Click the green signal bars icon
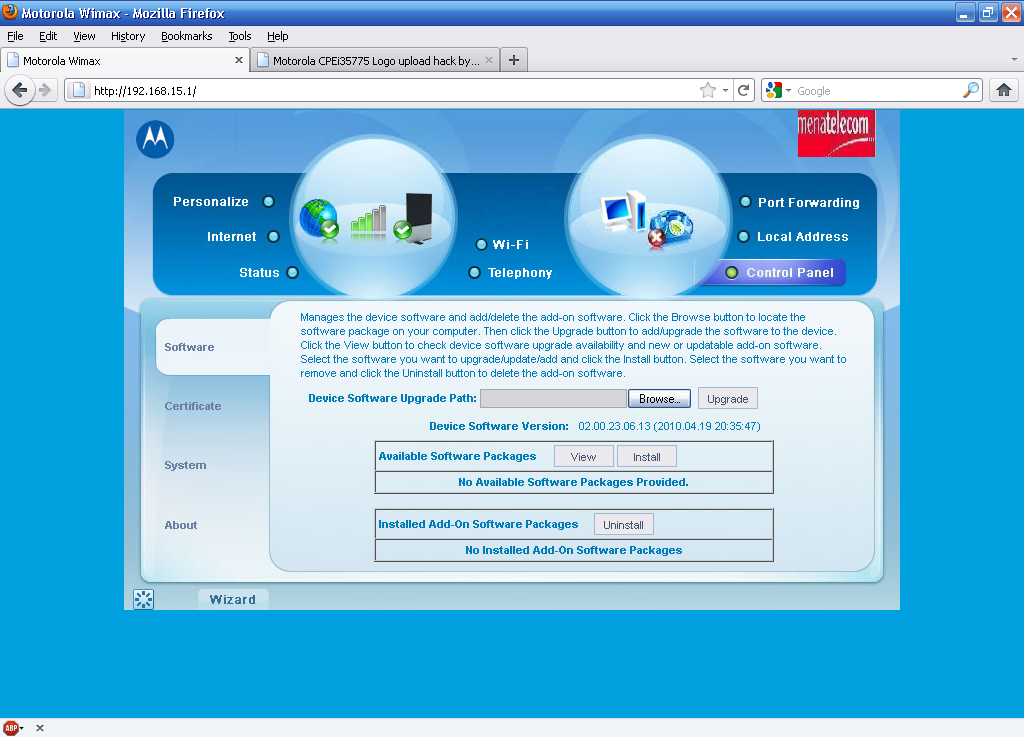The height and width of the screenshot is (737, 1024). click(368, 221)
